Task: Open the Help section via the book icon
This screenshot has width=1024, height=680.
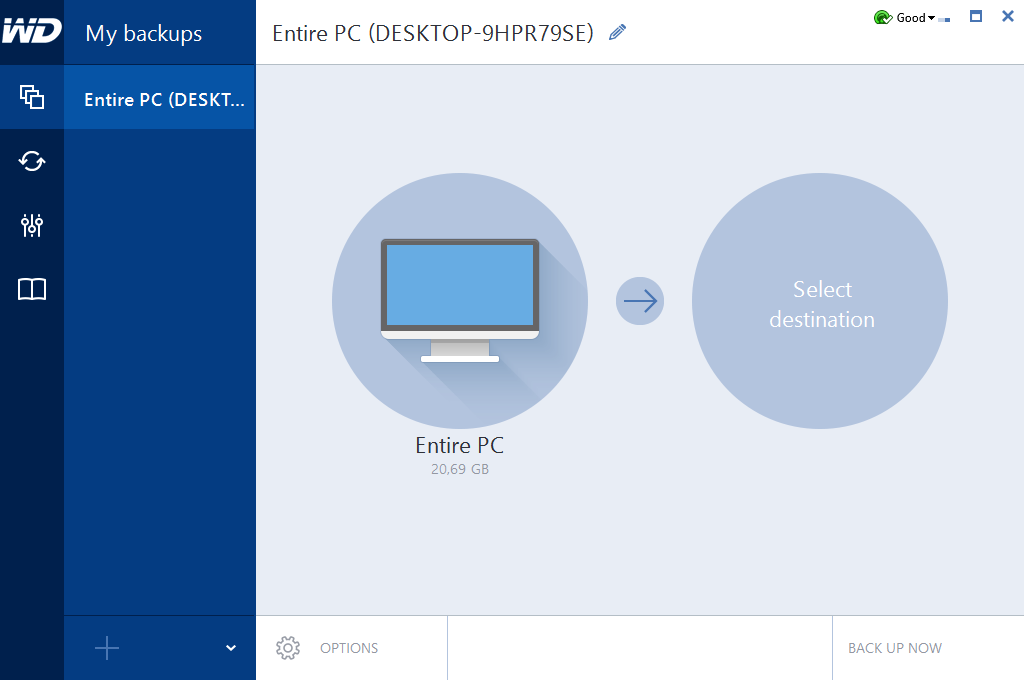Action: [31, 289]
